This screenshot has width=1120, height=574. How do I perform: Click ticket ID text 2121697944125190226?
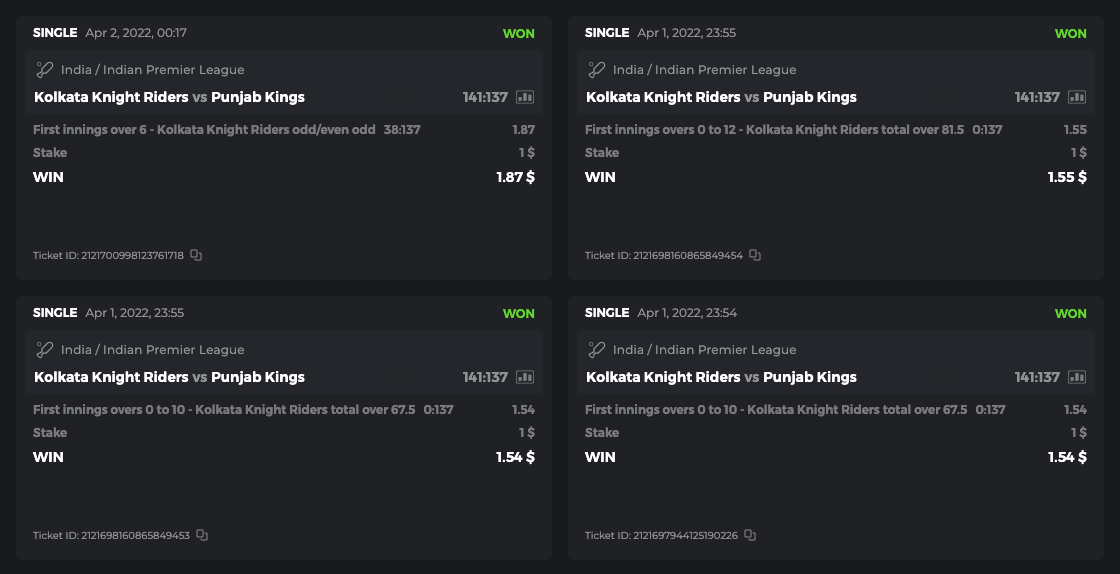click(685, 535)
